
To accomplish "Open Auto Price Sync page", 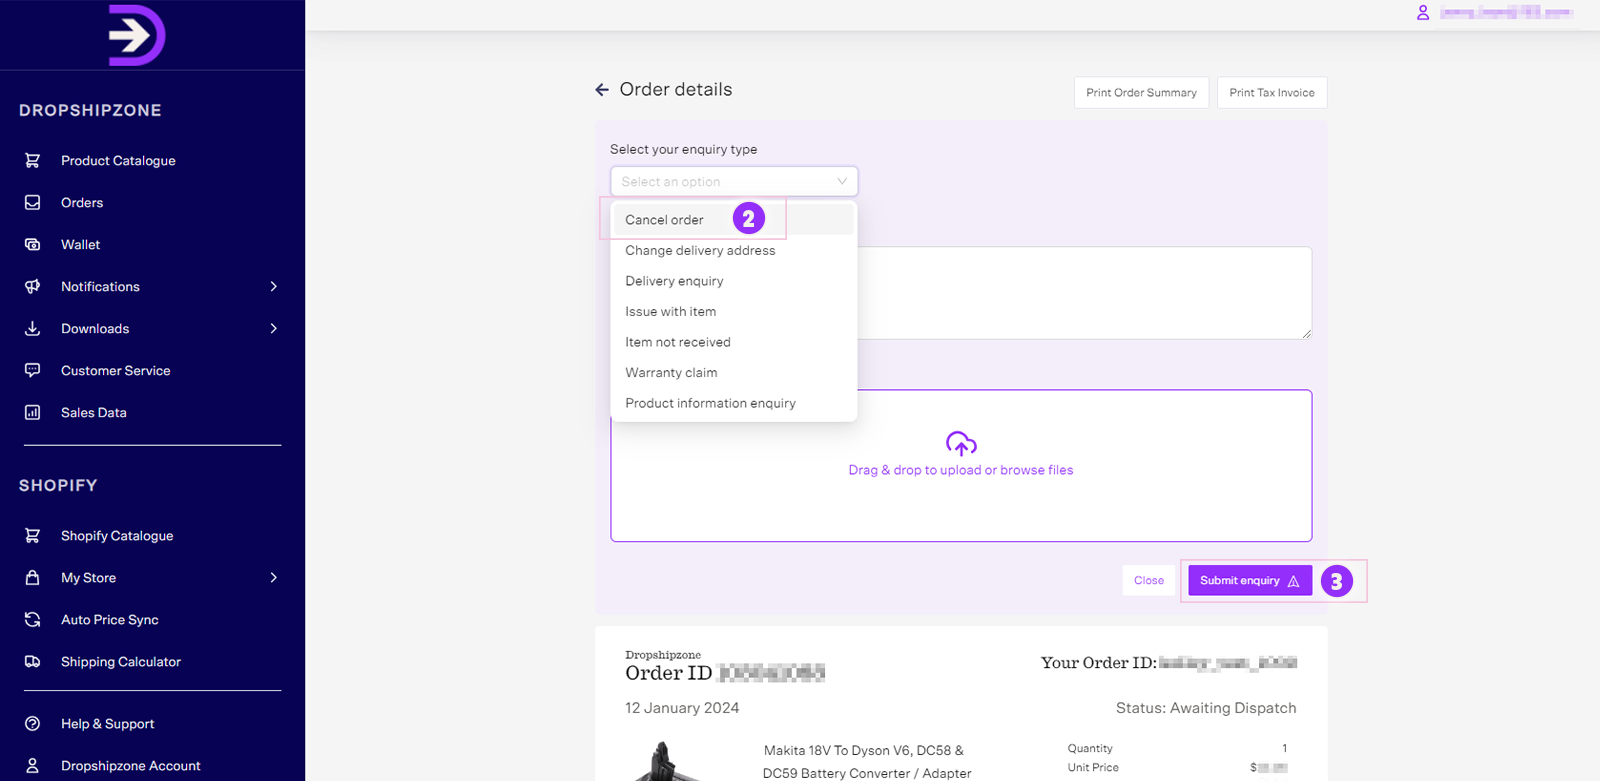I will pos(109,620).
